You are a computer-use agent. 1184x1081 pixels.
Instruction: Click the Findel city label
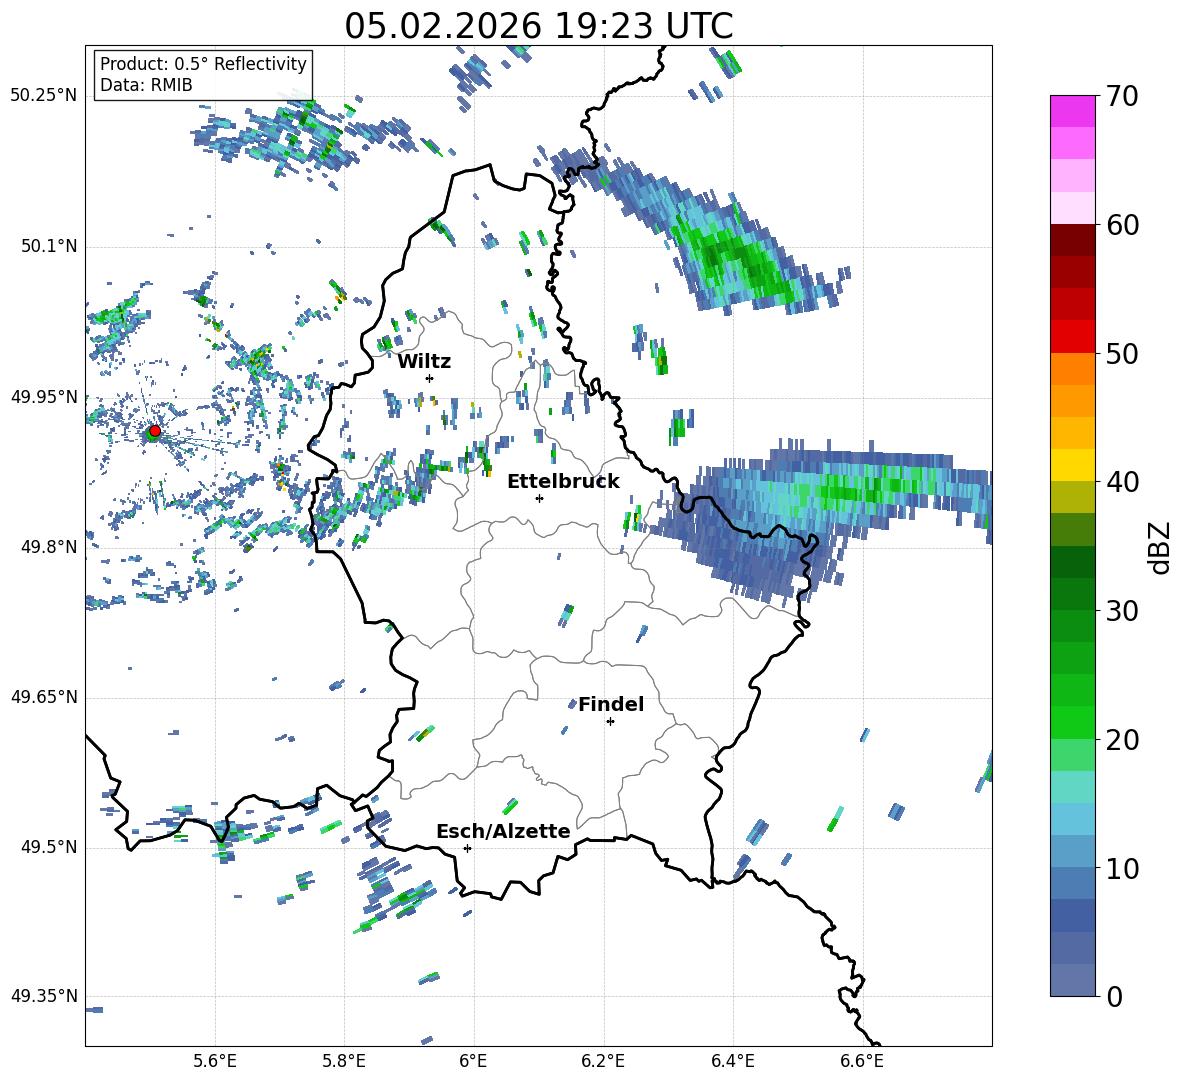(x=610, y=704)
